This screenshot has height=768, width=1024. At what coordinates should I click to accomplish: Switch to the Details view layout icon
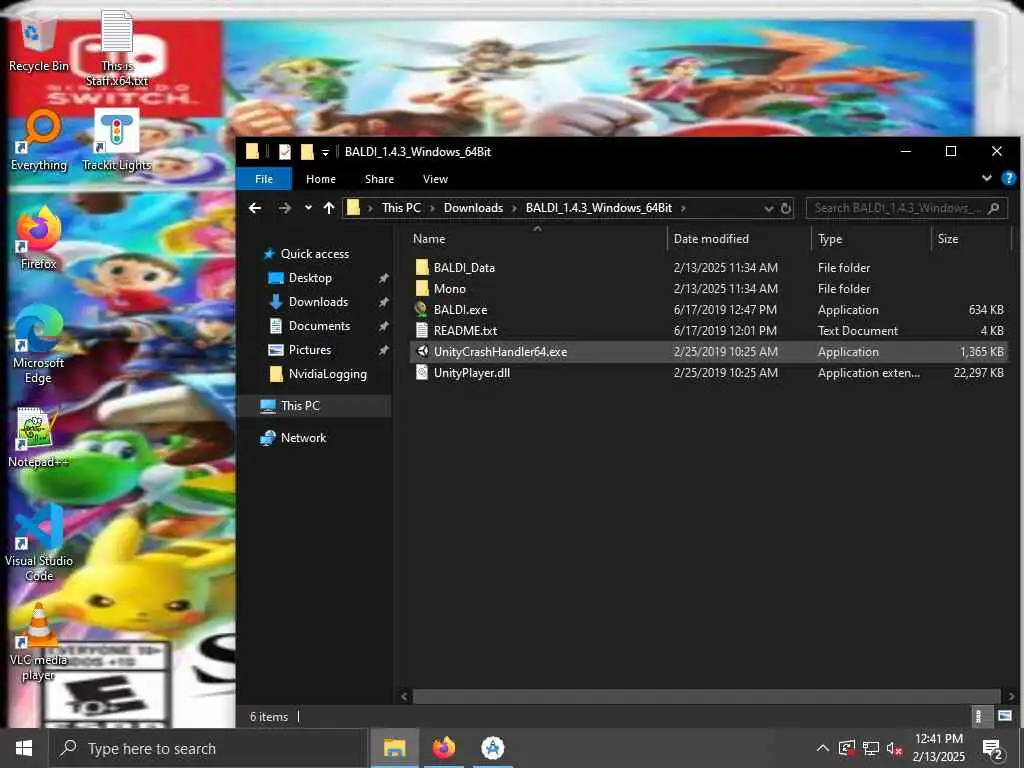tap(978, 716)
